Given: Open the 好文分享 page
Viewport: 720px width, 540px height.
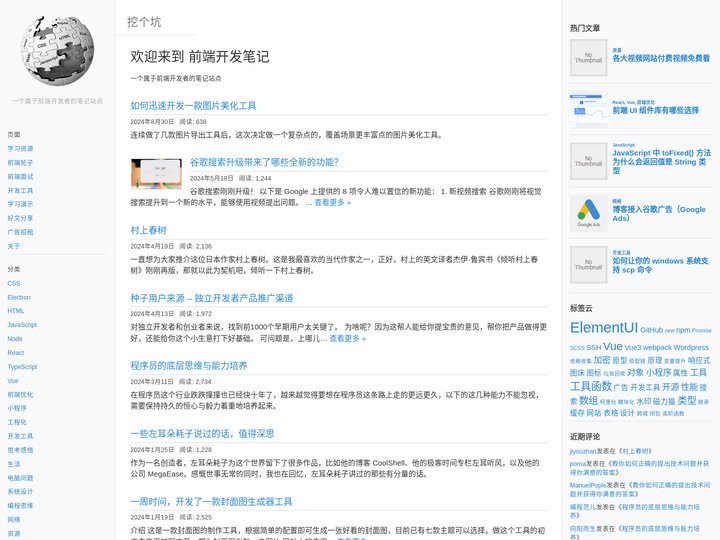Looking at the screenshot, I should coord(20,218).
